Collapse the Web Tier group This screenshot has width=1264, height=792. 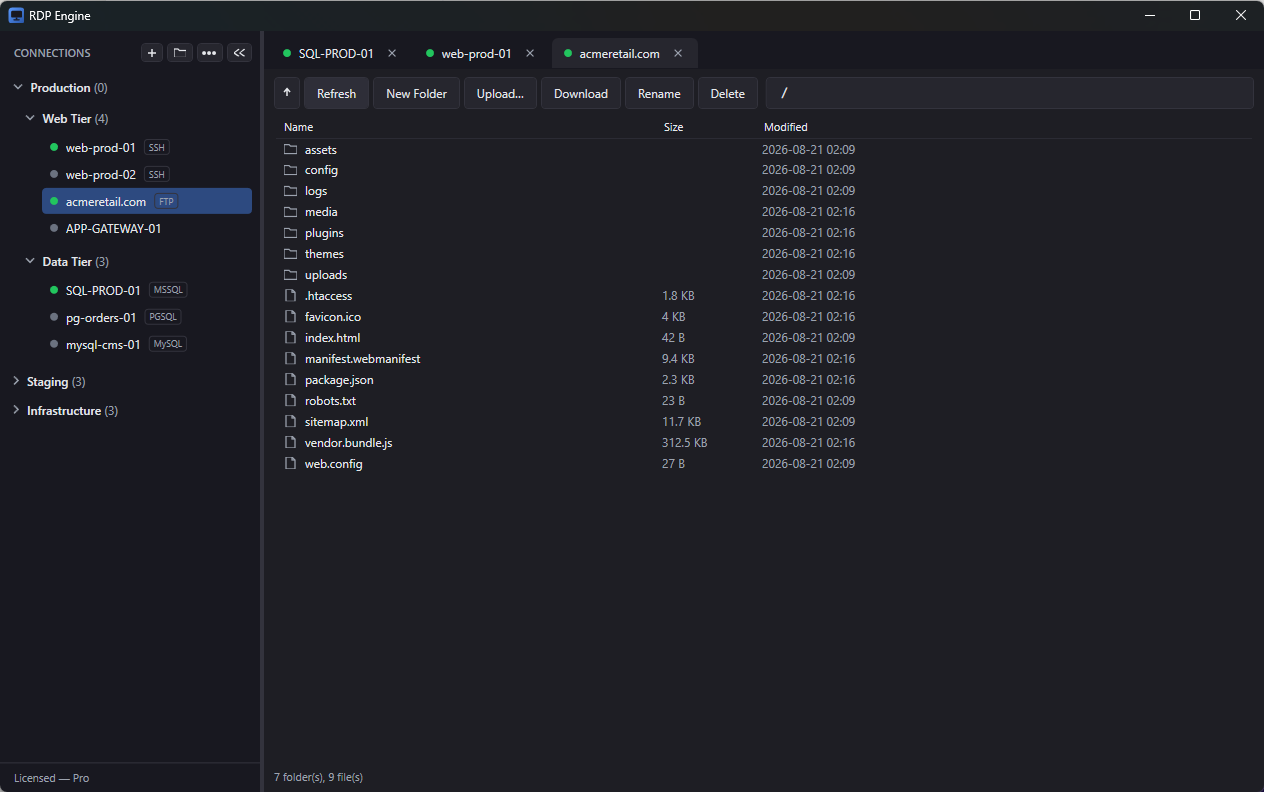point(30,119)
